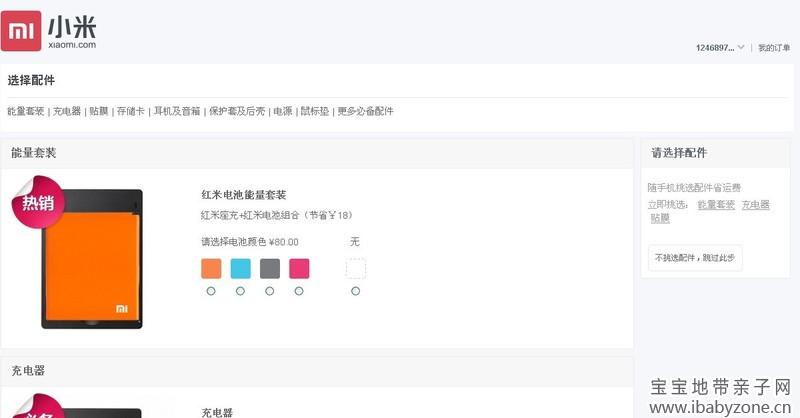
Task: Select radio button under gray swatch
Action: point(269,291)
